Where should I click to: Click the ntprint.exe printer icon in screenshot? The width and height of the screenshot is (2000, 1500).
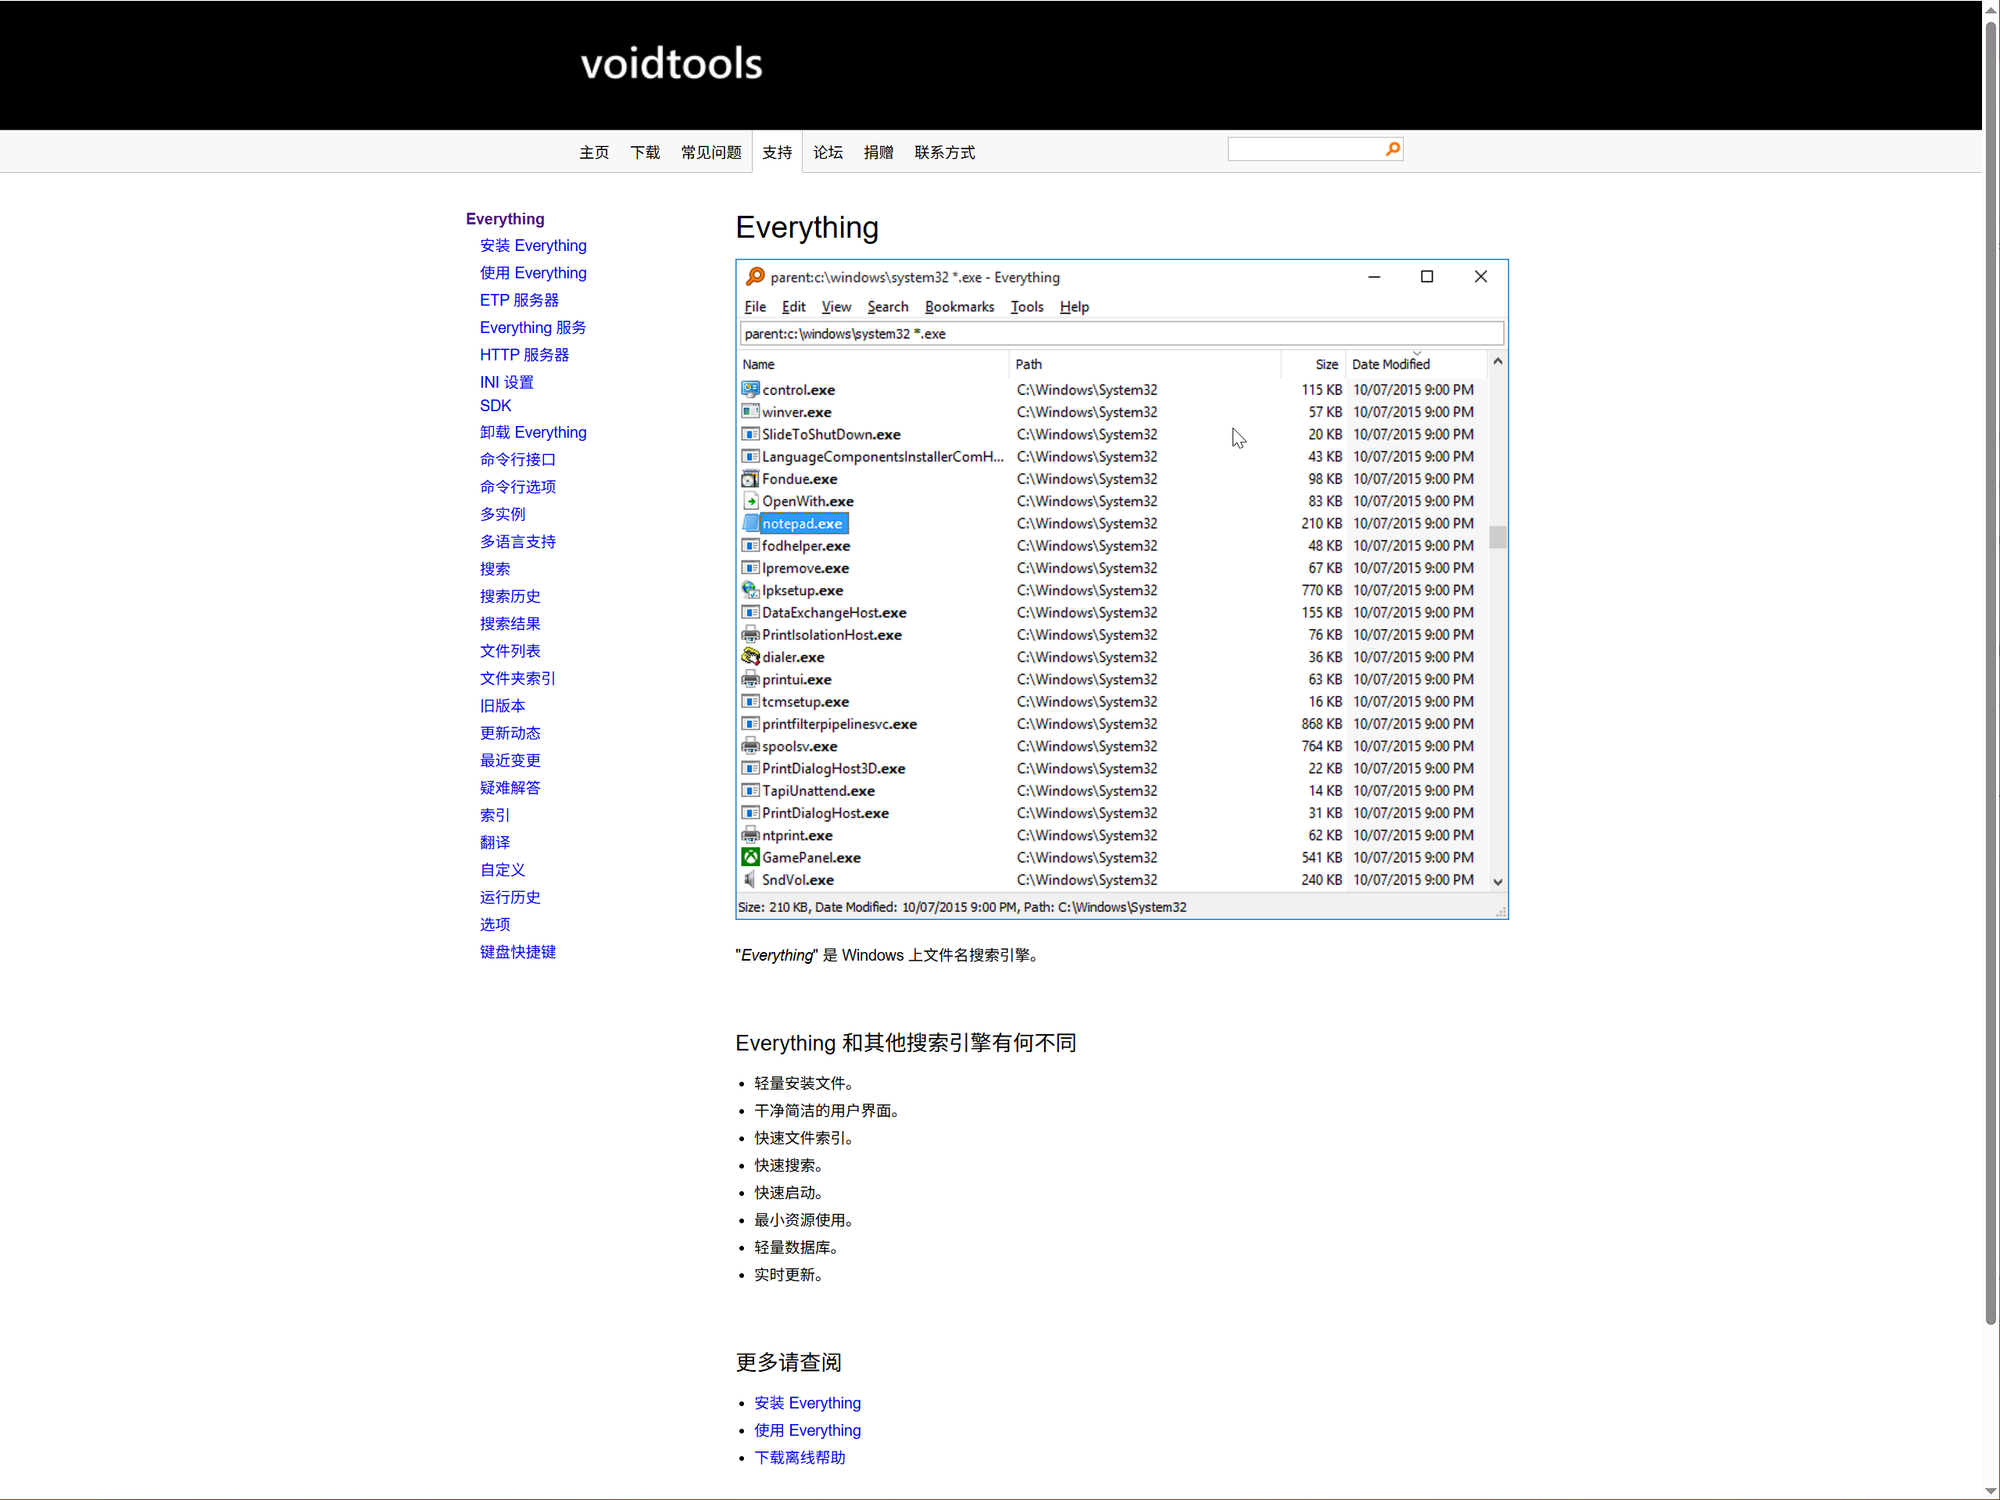pos(751,835)
